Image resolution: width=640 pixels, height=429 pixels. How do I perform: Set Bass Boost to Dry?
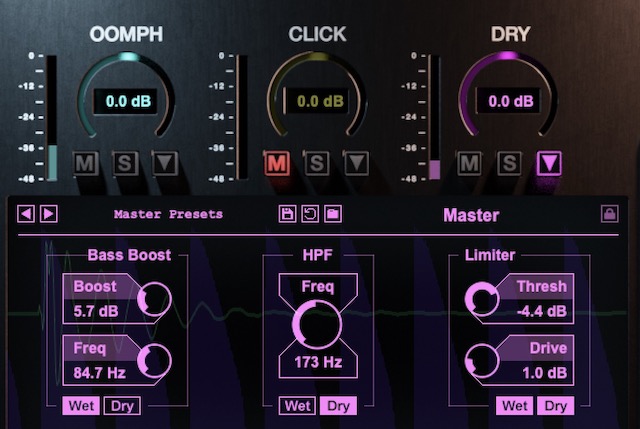click(x=122, y=406)
